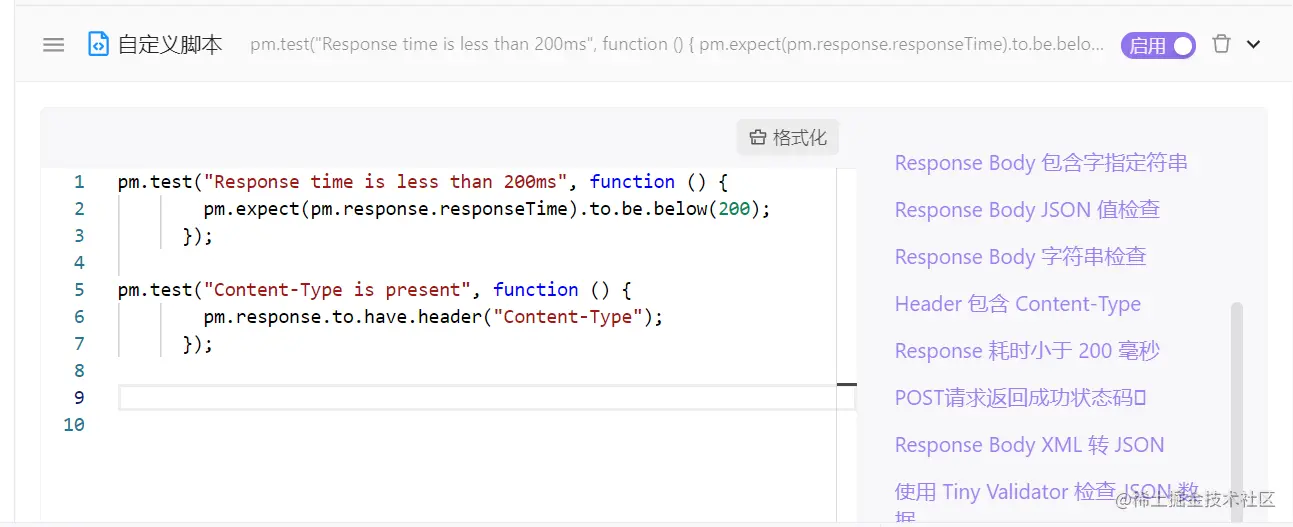Click the 格式化 format button
Screen dimensions: 1293x527
pyautogui.click(x=788, y=138)
